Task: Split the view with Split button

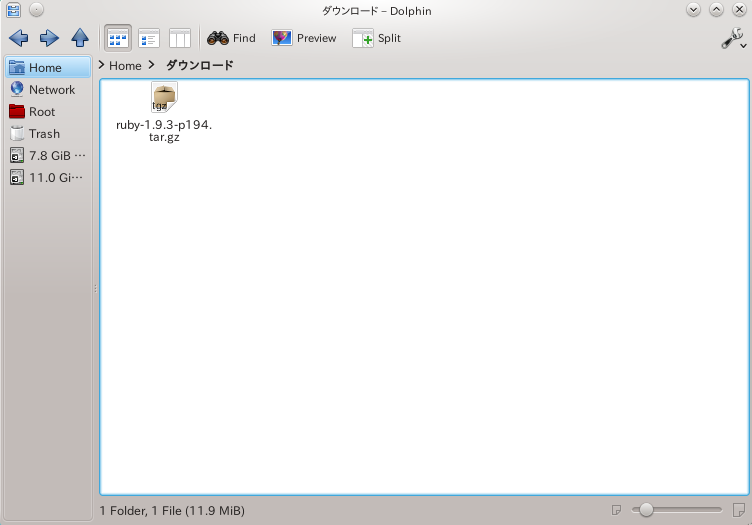Action: 376,38
